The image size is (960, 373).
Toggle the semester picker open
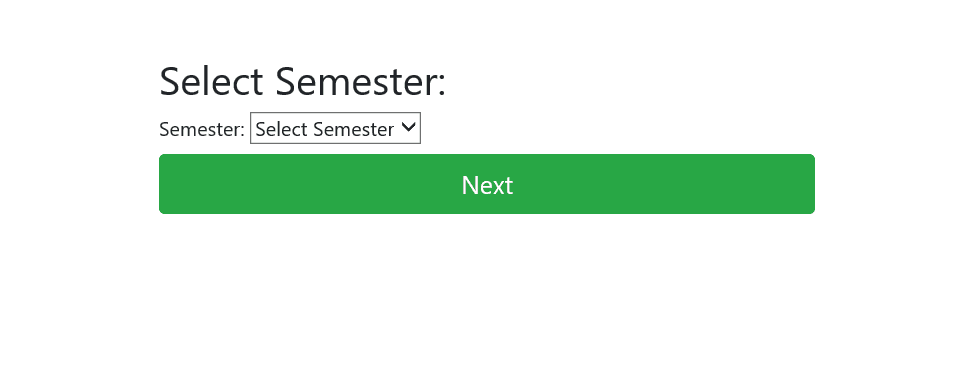(x=335, y=128)
